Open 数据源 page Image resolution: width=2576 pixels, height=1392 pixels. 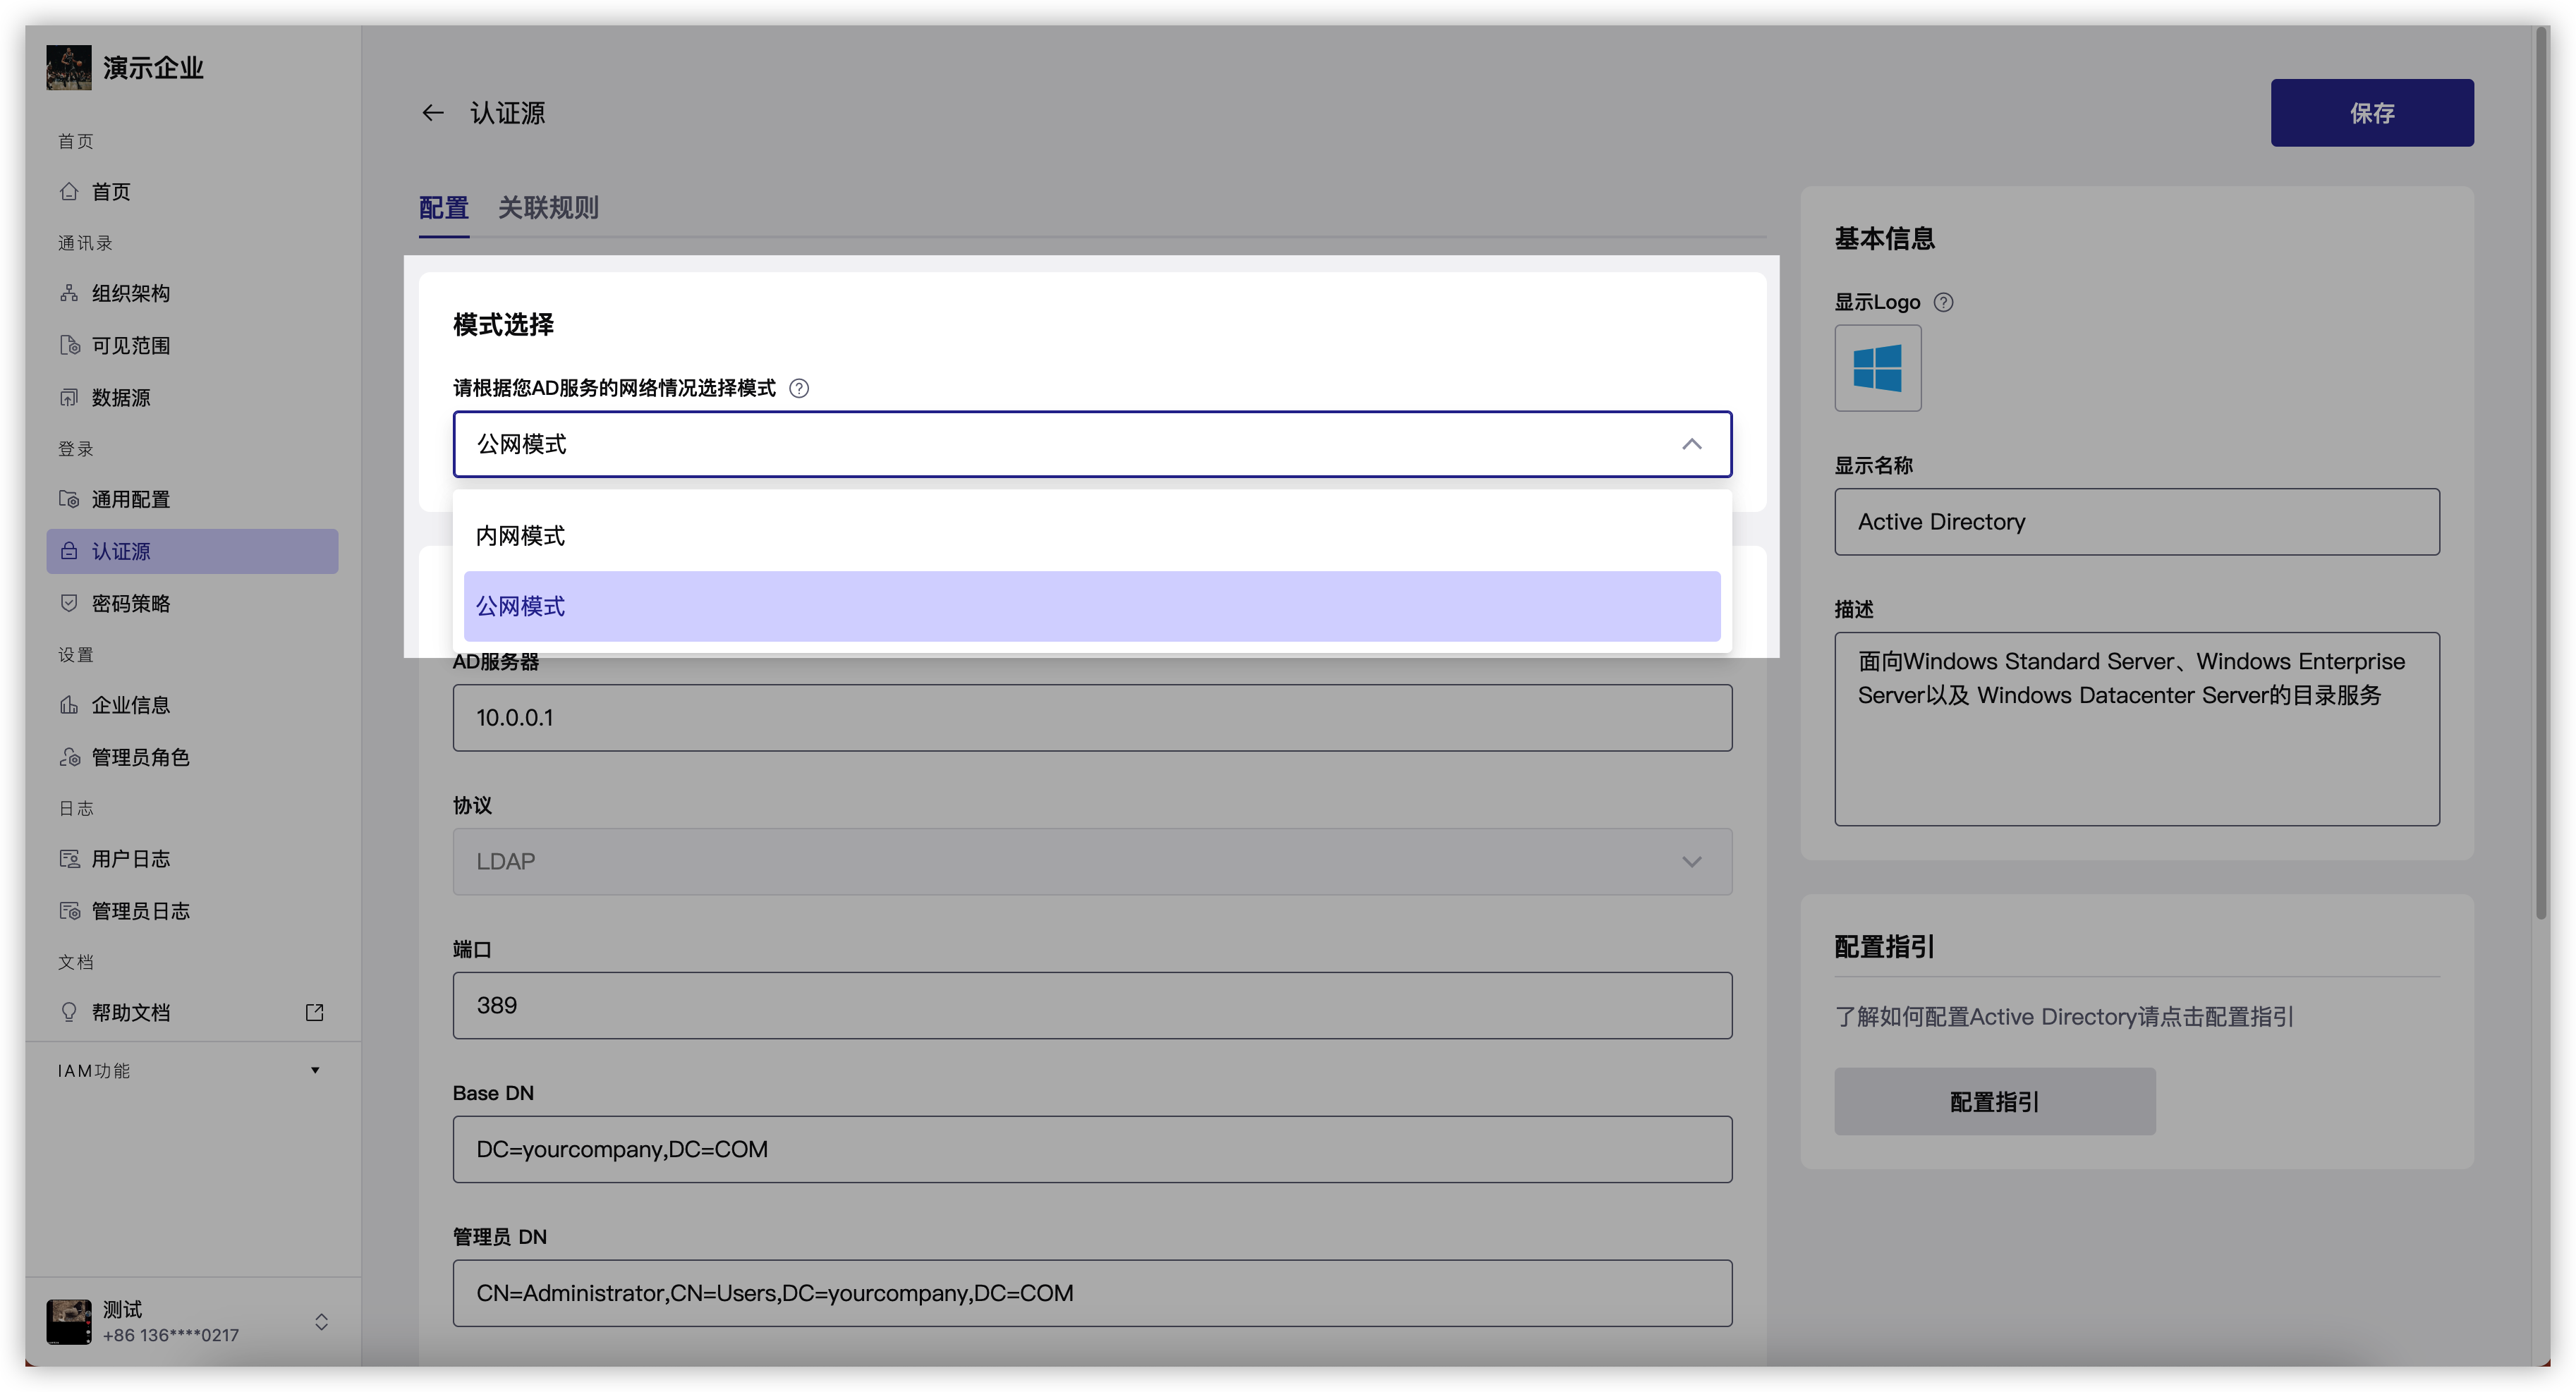click(192, 397)
